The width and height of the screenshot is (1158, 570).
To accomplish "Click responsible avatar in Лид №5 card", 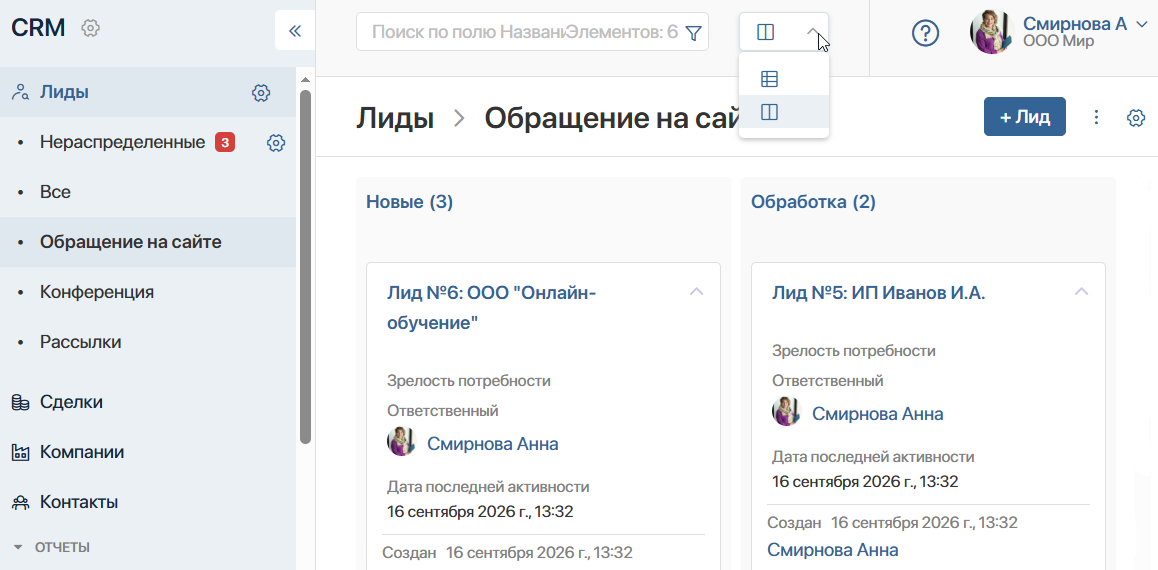I will tap(787, 411).
